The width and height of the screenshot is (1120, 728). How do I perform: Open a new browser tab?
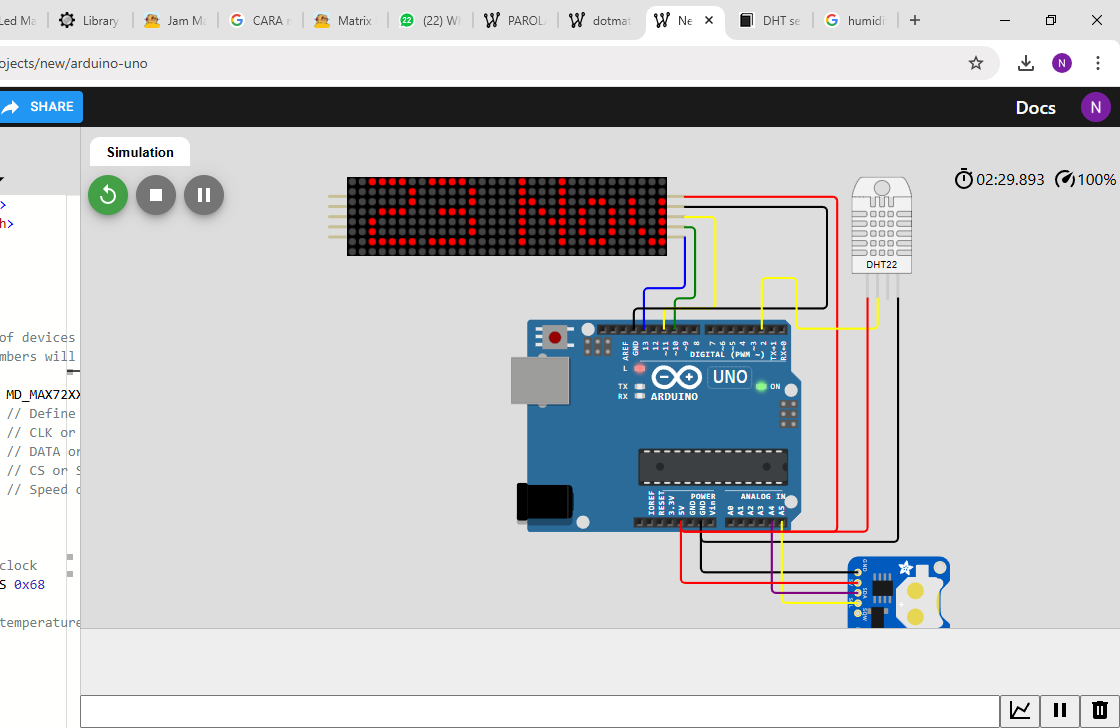click(x=914, y=21)
